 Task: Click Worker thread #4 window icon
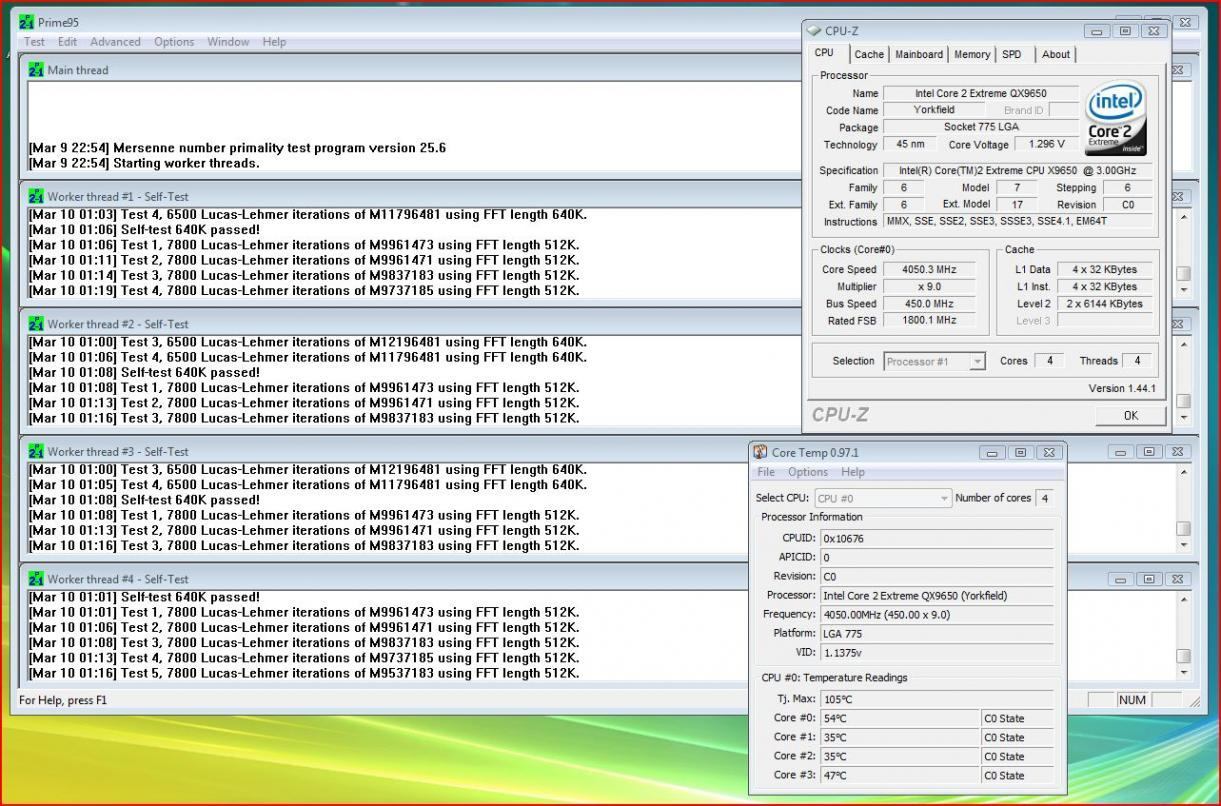coord(36,579)
